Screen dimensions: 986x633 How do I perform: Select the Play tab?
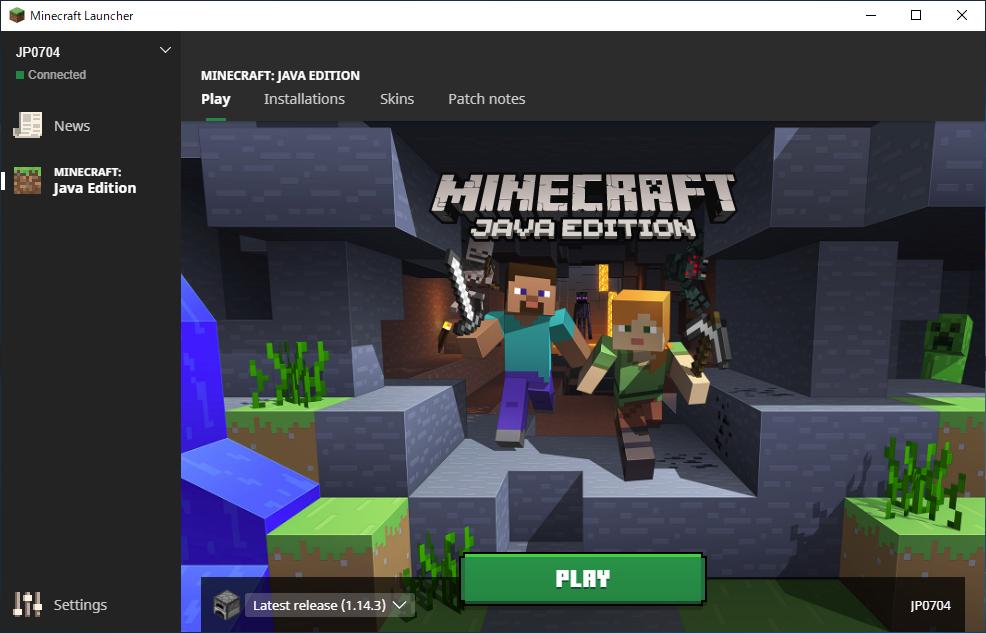(216, 99)
